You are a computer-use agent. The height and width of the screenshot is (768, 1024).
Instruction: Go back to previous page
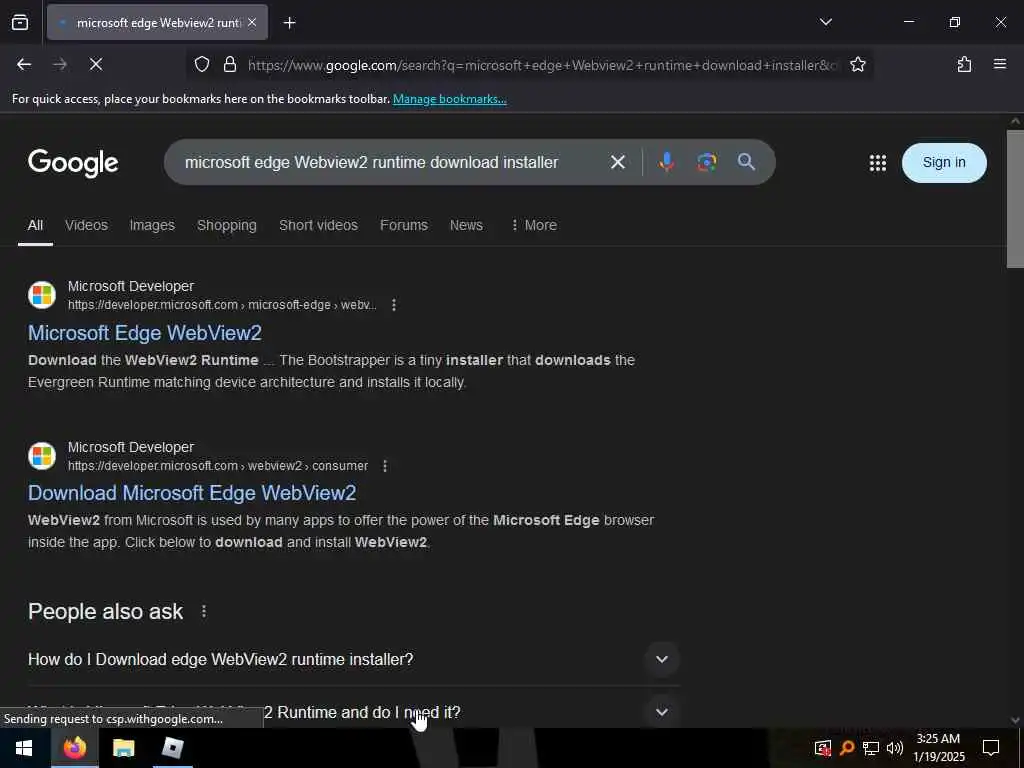click(24, 64)
